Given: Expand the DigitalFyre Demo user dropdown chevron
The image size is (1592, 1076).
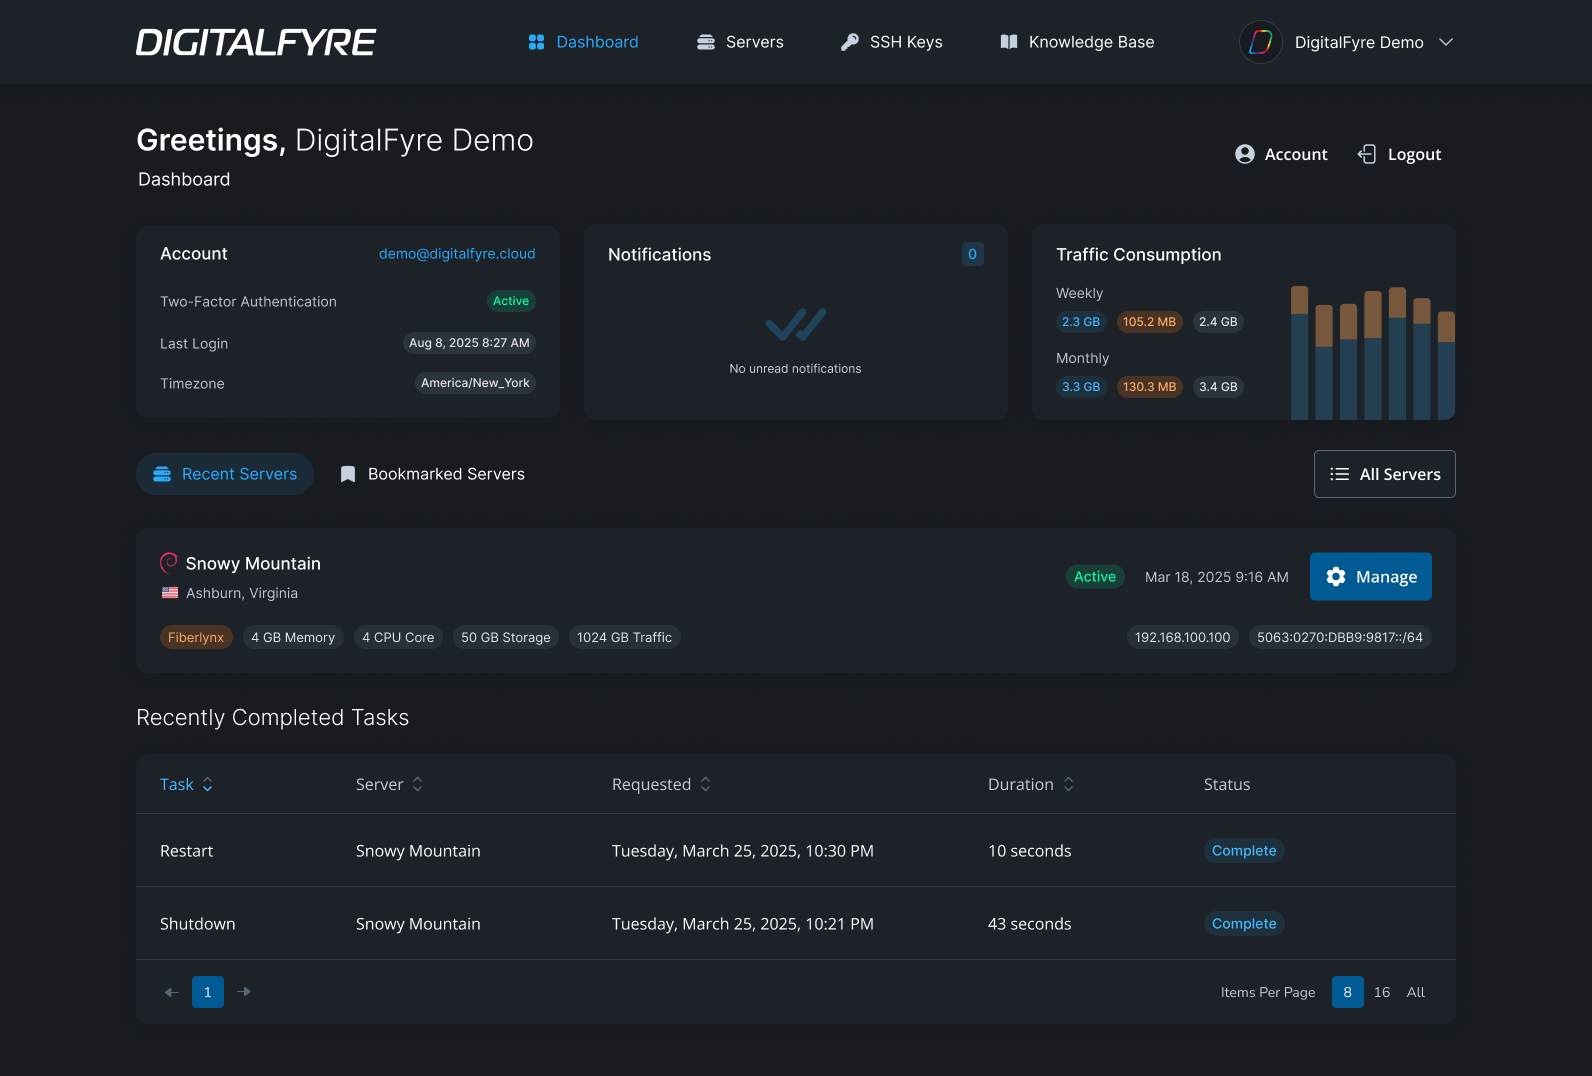Looking at the screenshot, I should (1446, 42).
